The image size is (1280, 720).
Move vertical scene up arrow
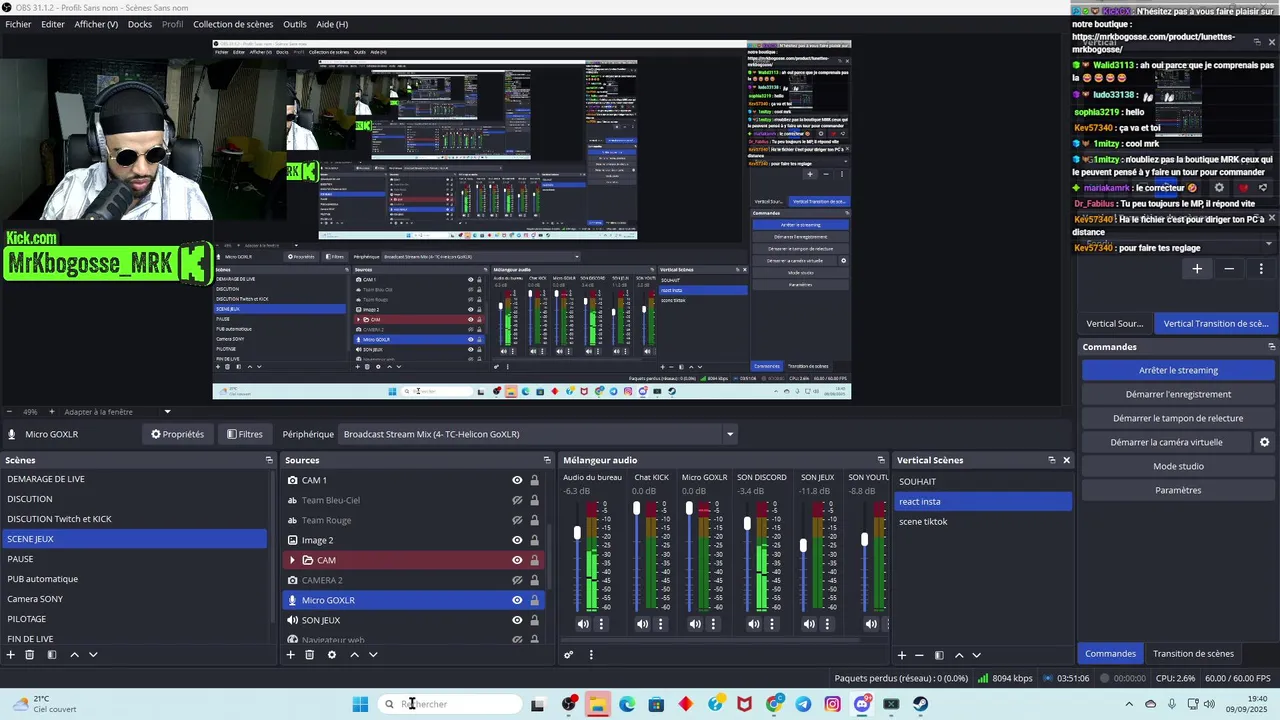click(x=959, y=655)
